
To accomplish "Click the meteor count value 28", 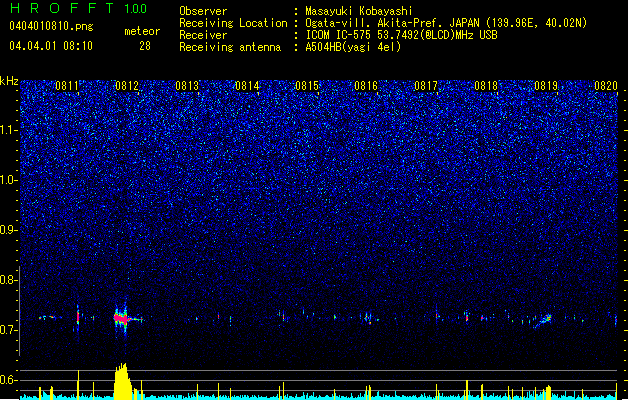I will [x=145, y=46].
